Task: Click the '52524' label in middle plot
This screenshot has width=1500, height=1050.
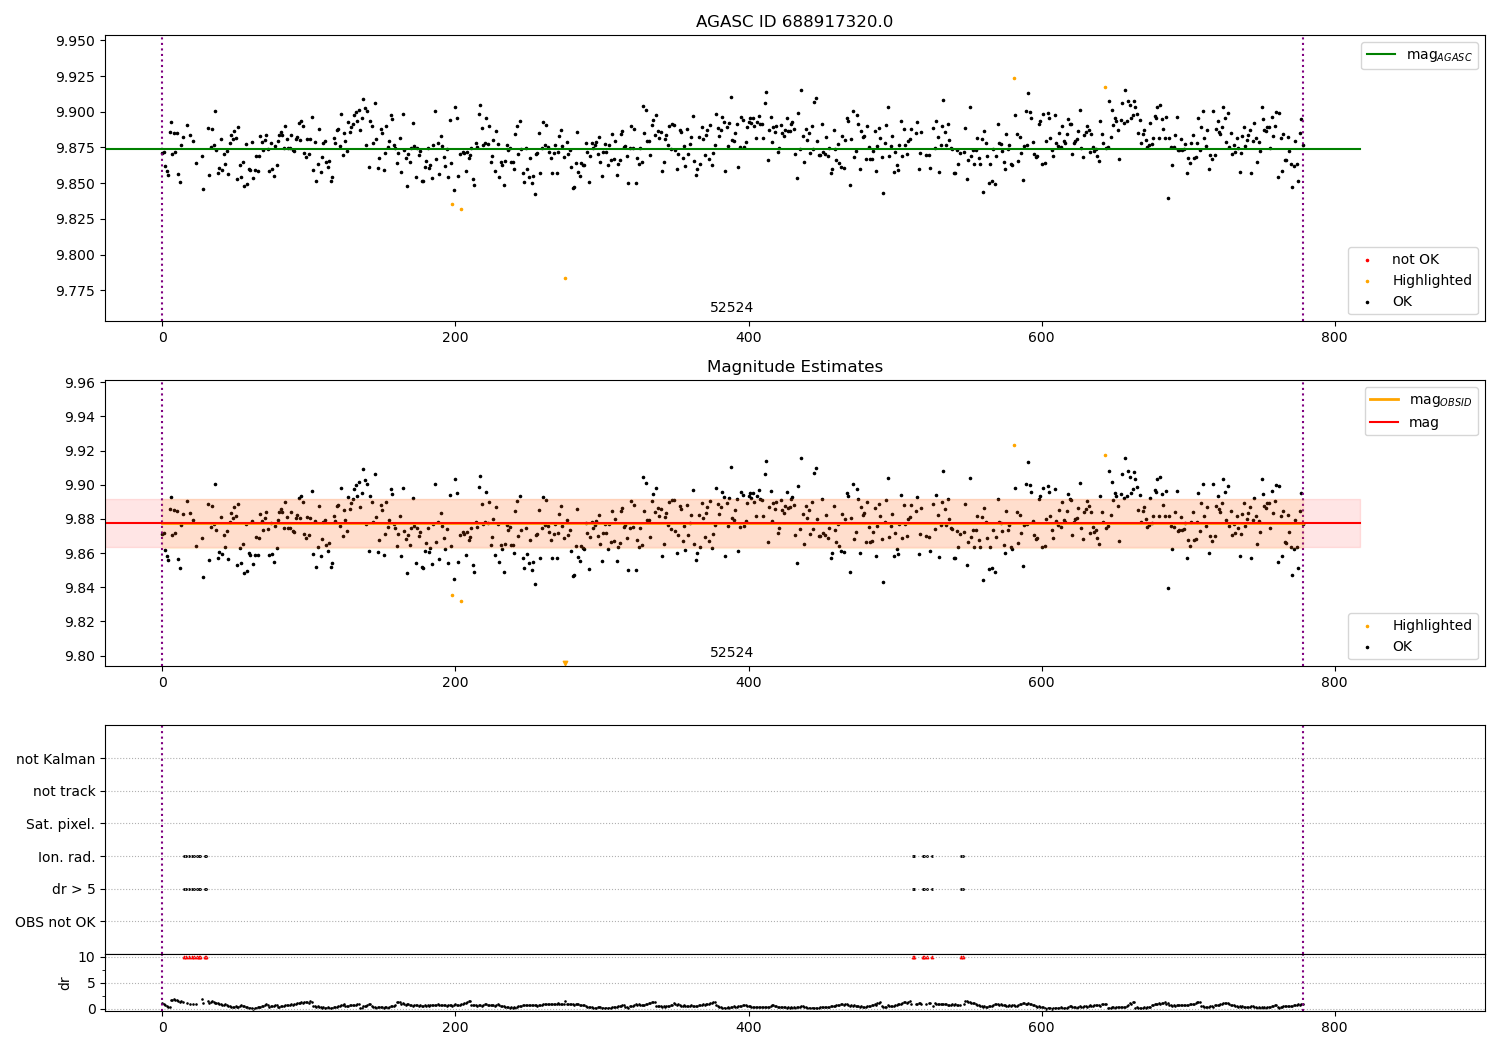Action: coord(731,653)
